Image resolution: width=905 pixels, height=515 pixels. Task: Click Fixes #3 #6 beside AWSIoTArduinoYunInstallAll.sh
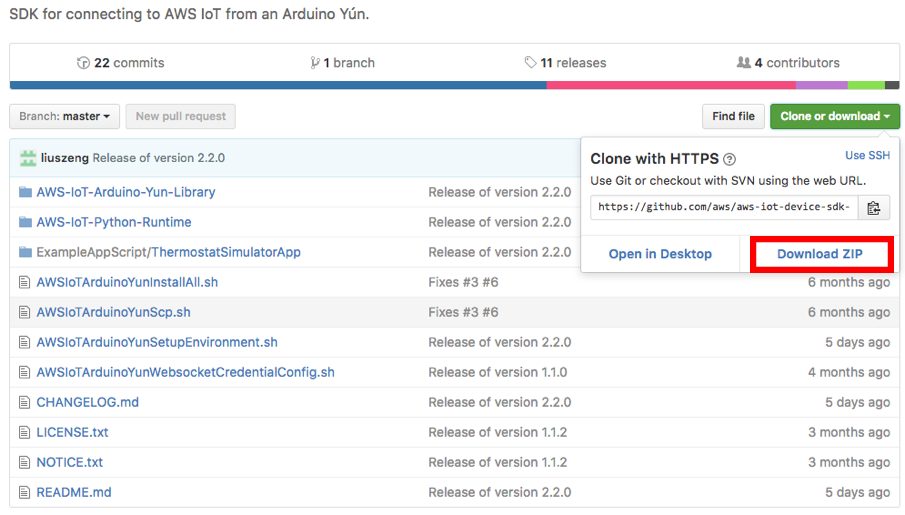point(463,282)
